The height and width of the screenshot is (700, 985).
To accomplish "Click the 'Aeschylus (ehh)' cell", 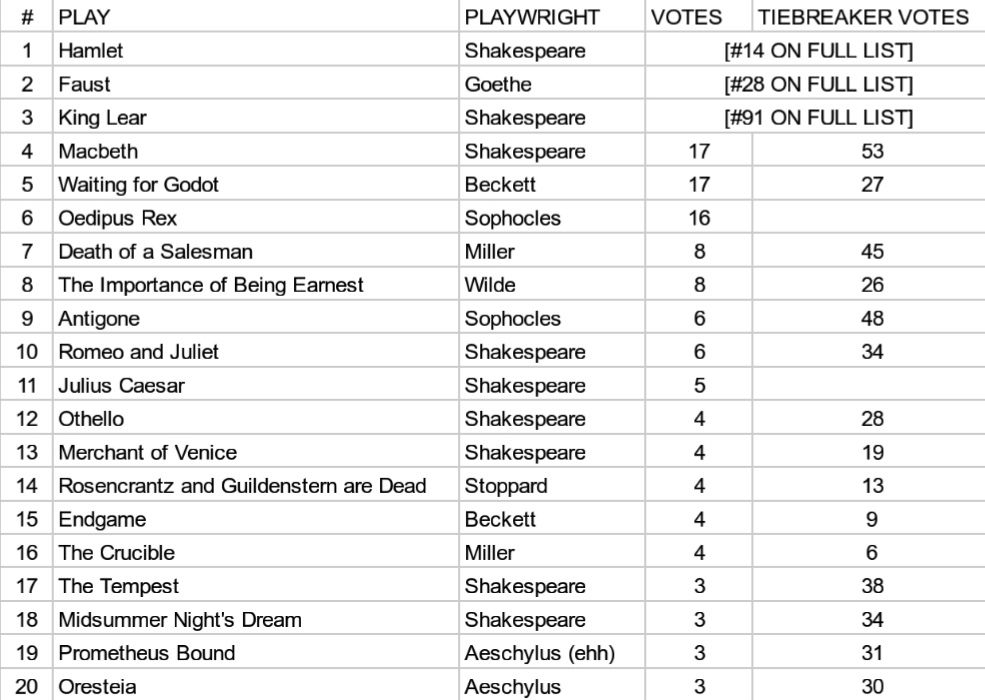I will coord(540,654).
